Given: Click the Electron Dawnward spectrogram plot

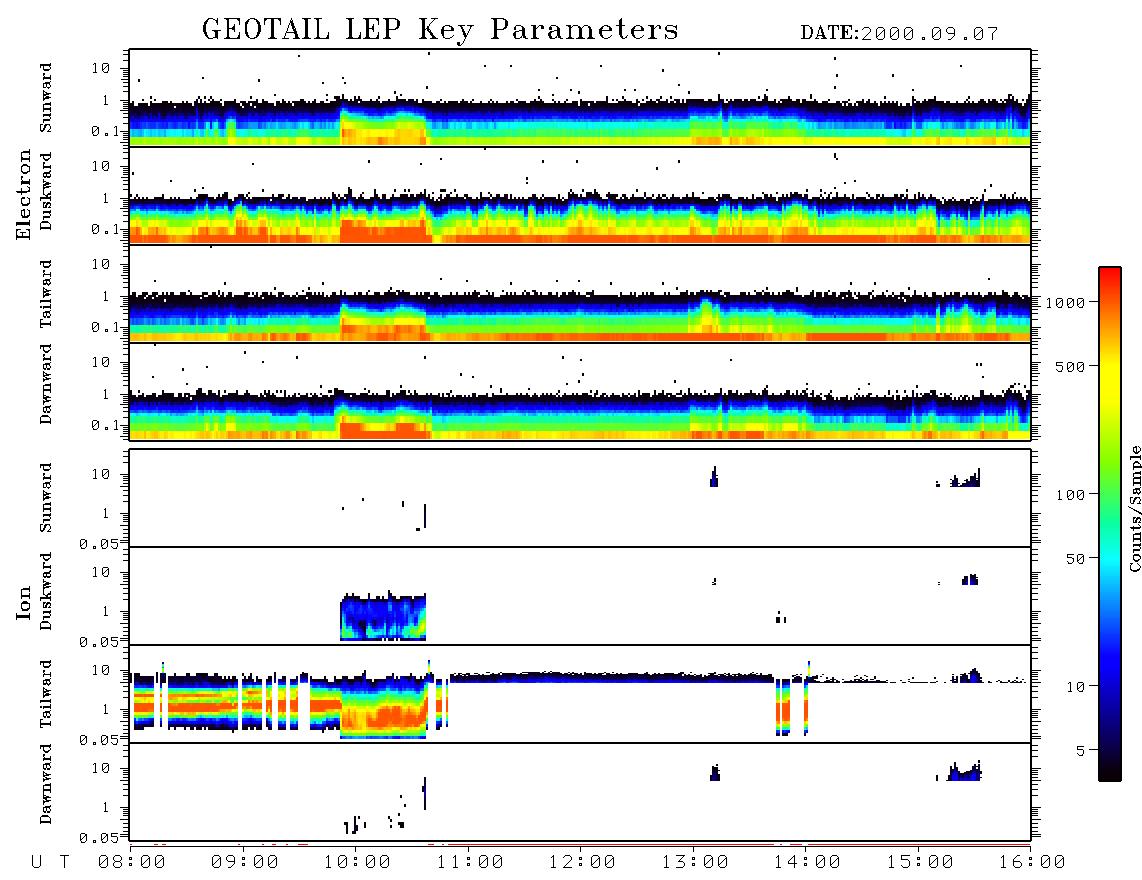Looking at the screenshot, I should (580, 391).
